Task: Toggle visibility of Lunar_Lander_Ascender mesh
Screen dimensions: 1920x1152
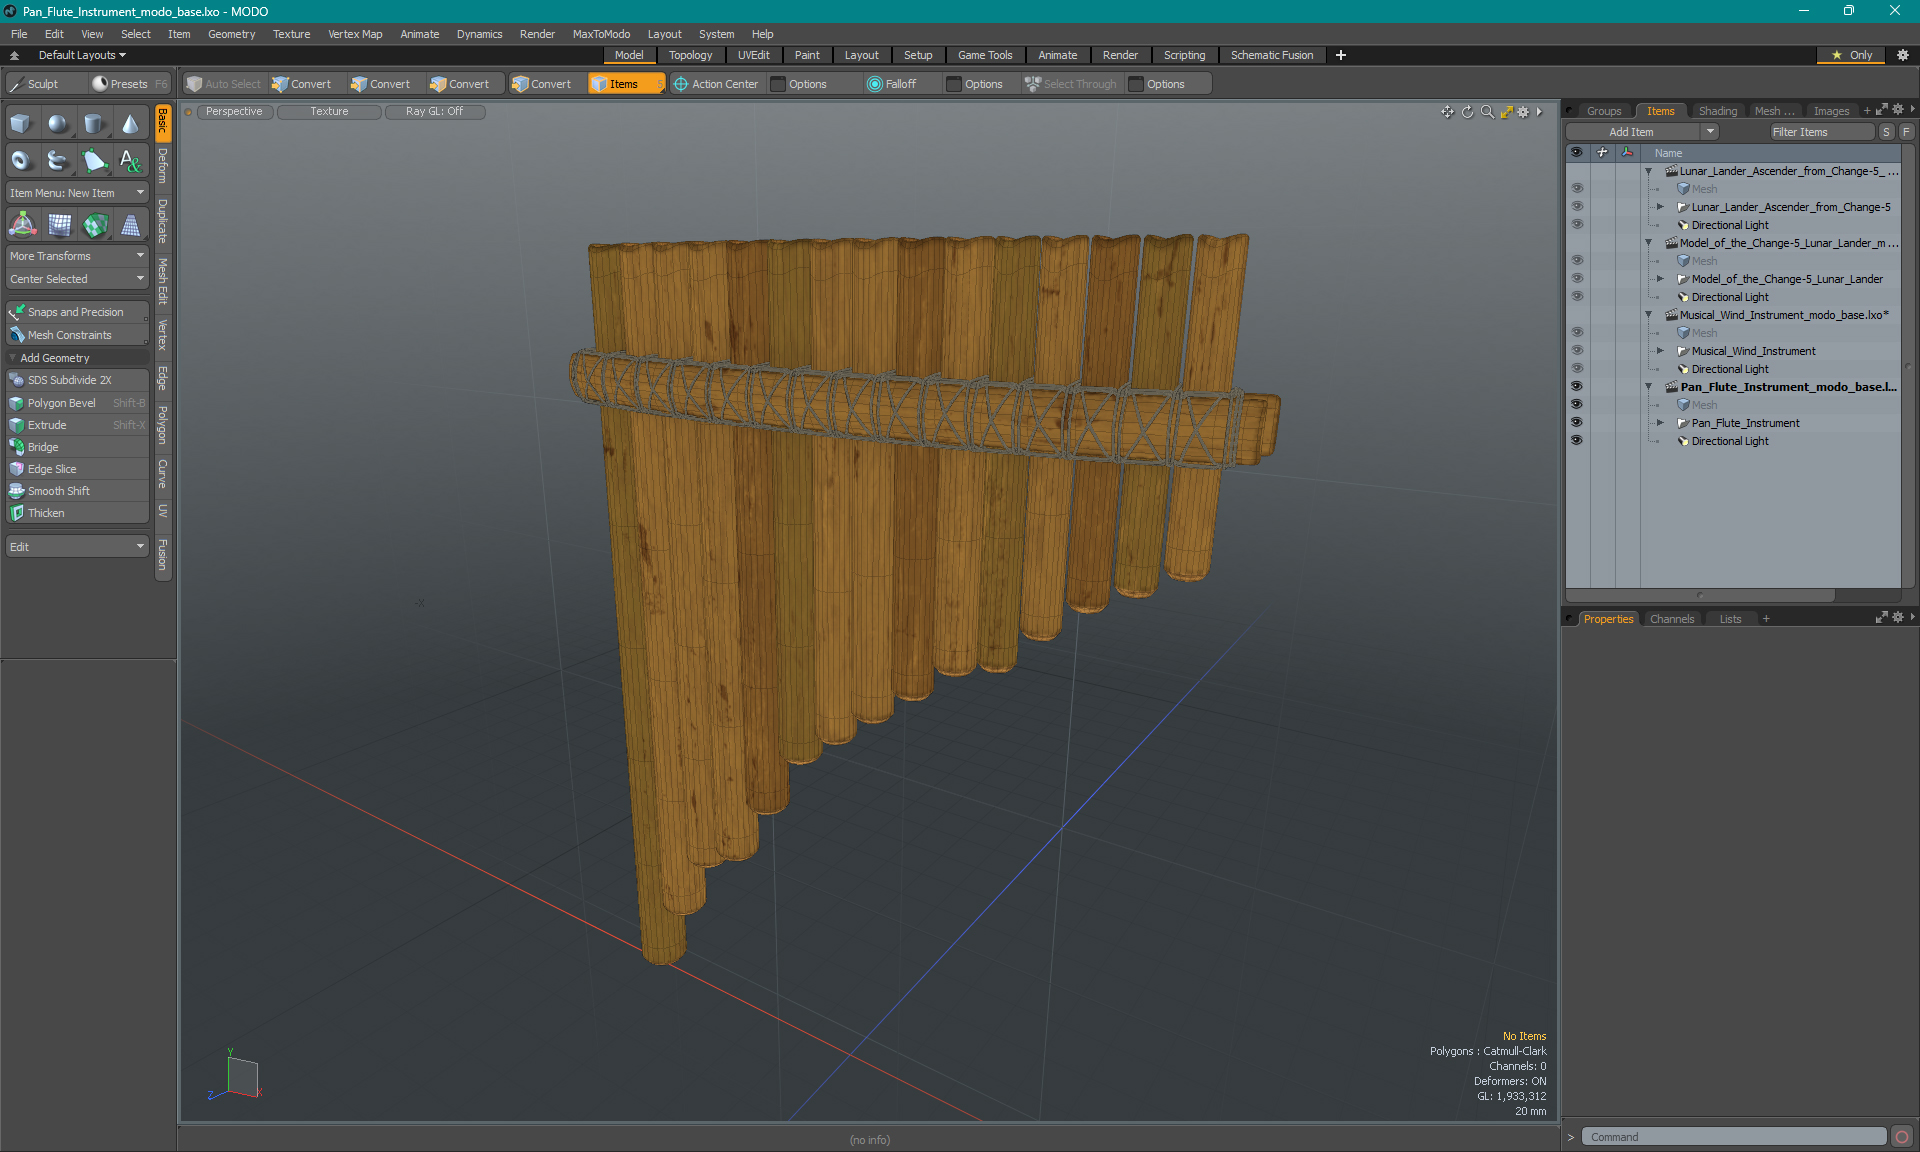Action: [1577, 189]
